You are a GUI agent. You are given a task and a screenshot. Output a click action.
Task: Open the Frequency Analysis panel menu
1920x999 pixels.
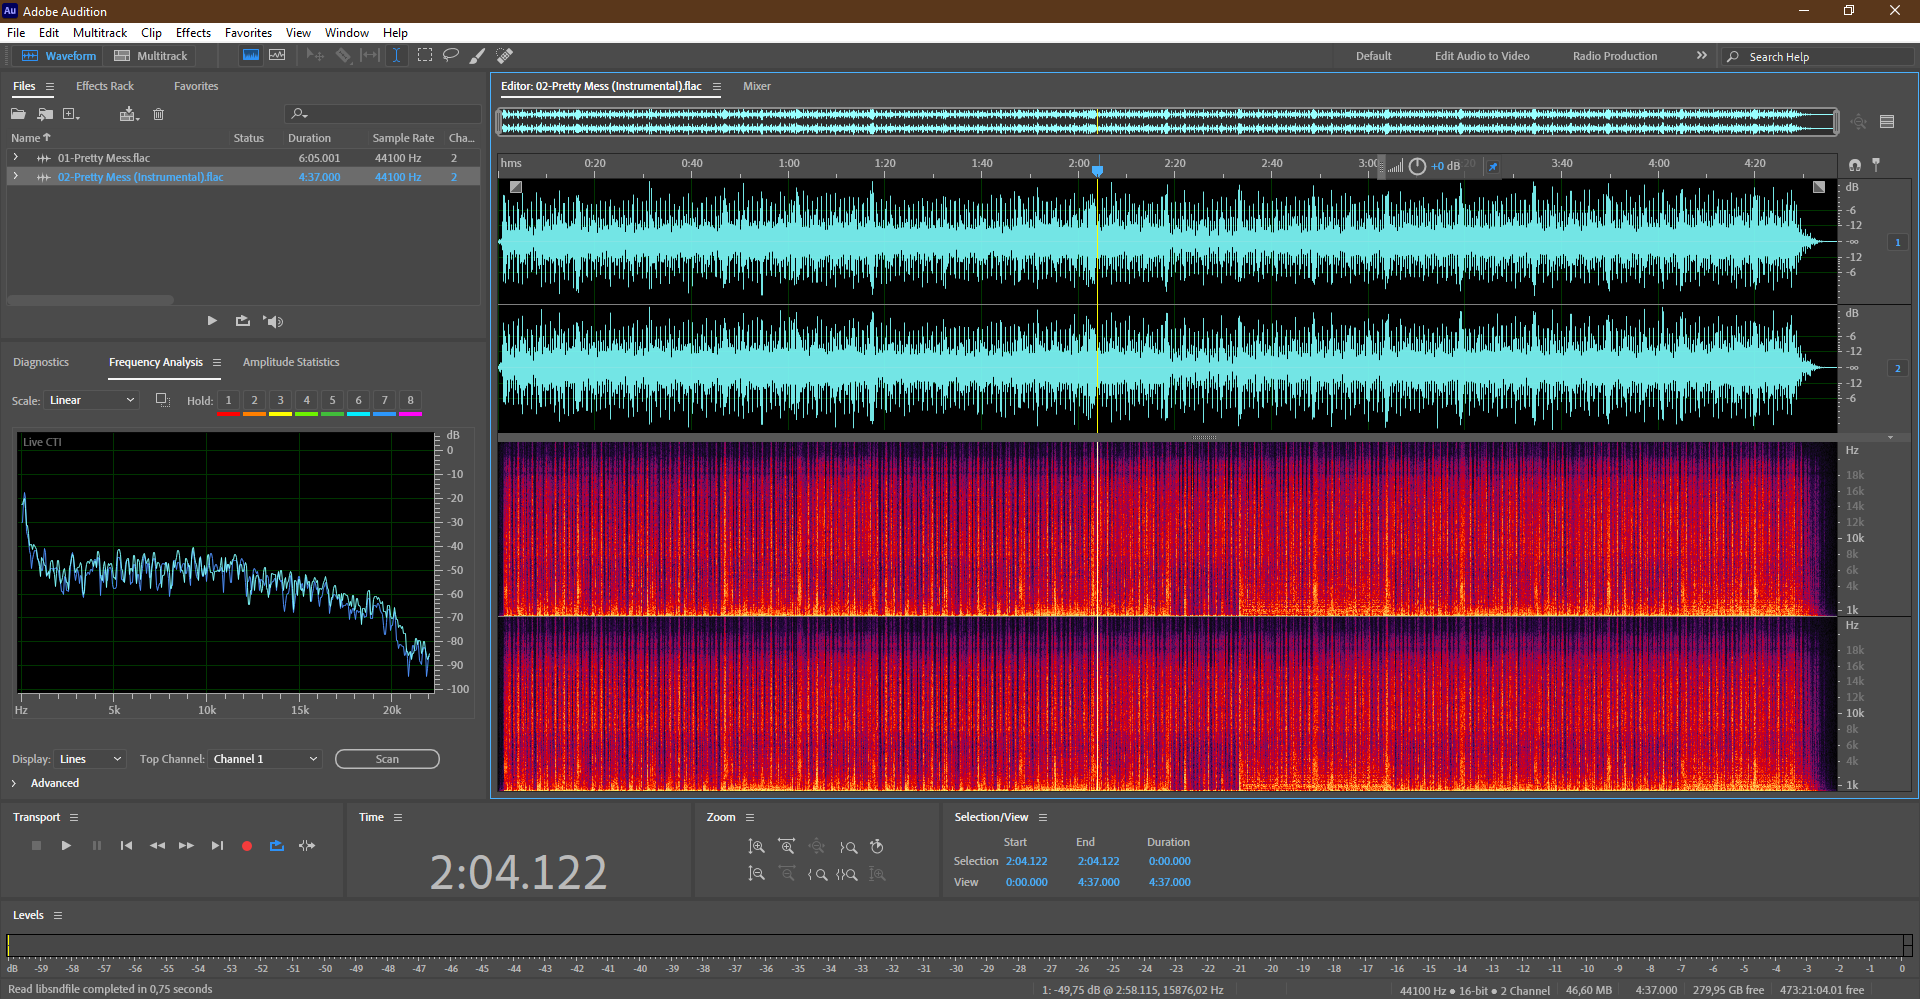pyautogui.click(x=217, y=362)
